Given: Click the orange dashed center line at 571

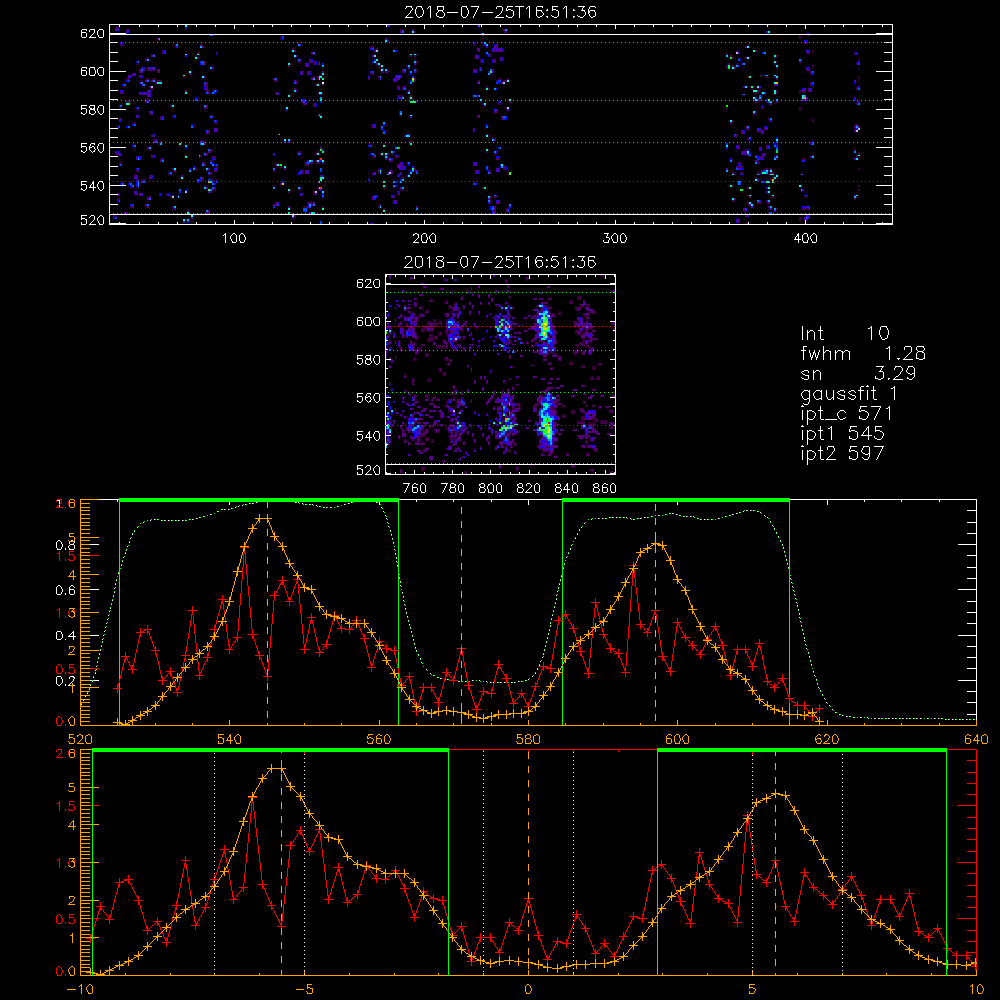Looking at the screenshot, I should (x=462, y=612).
